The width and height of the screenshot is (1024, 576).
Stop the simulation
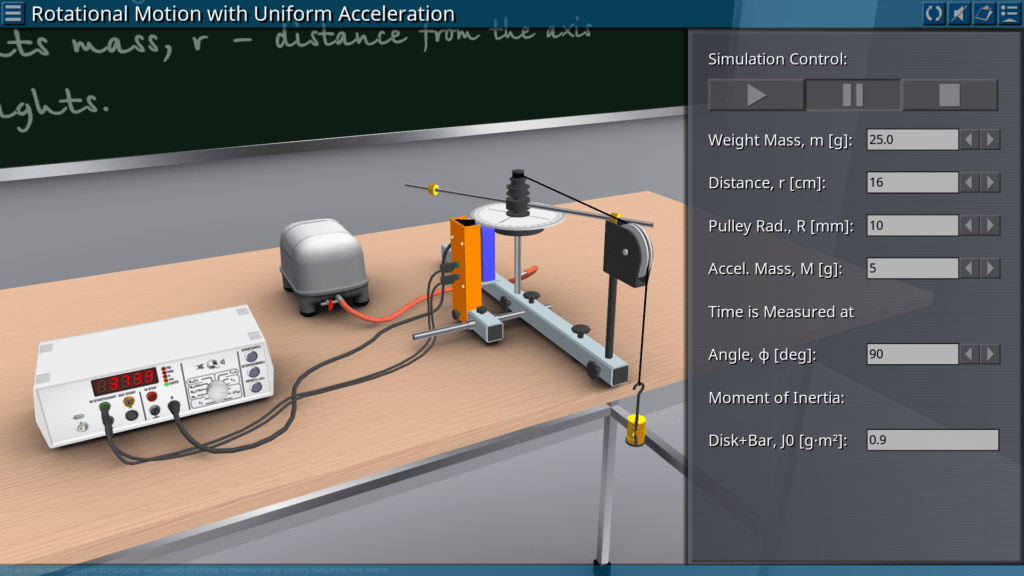point(949,95)
